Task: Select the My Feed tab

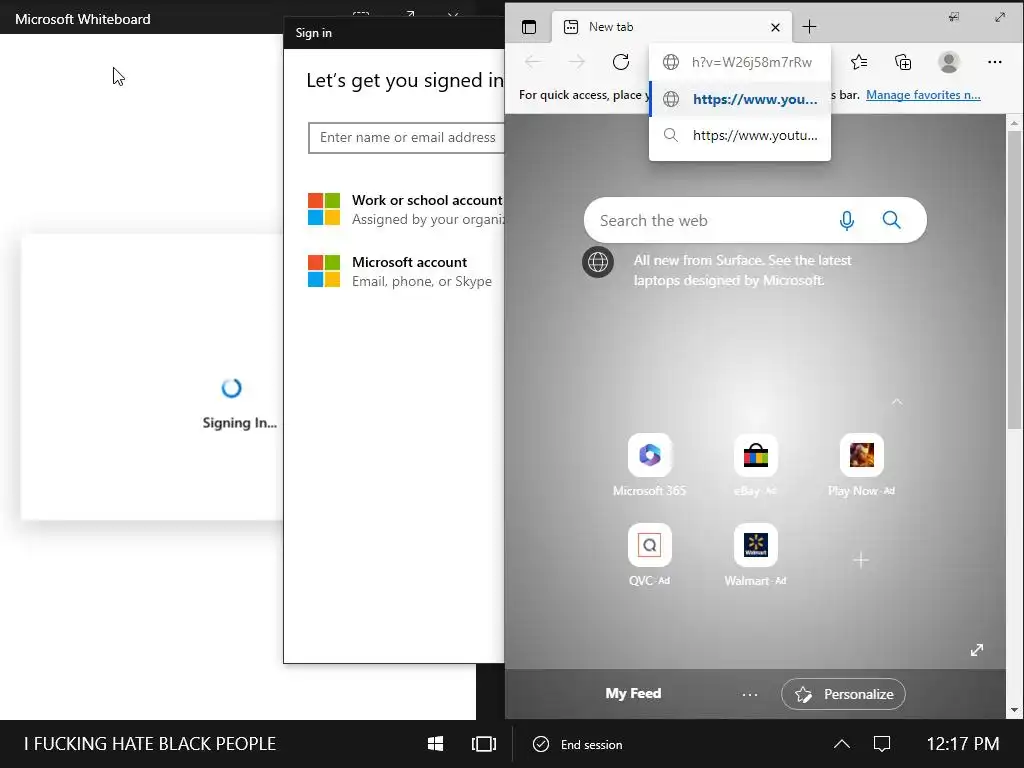Action: [x=633, y=694]
